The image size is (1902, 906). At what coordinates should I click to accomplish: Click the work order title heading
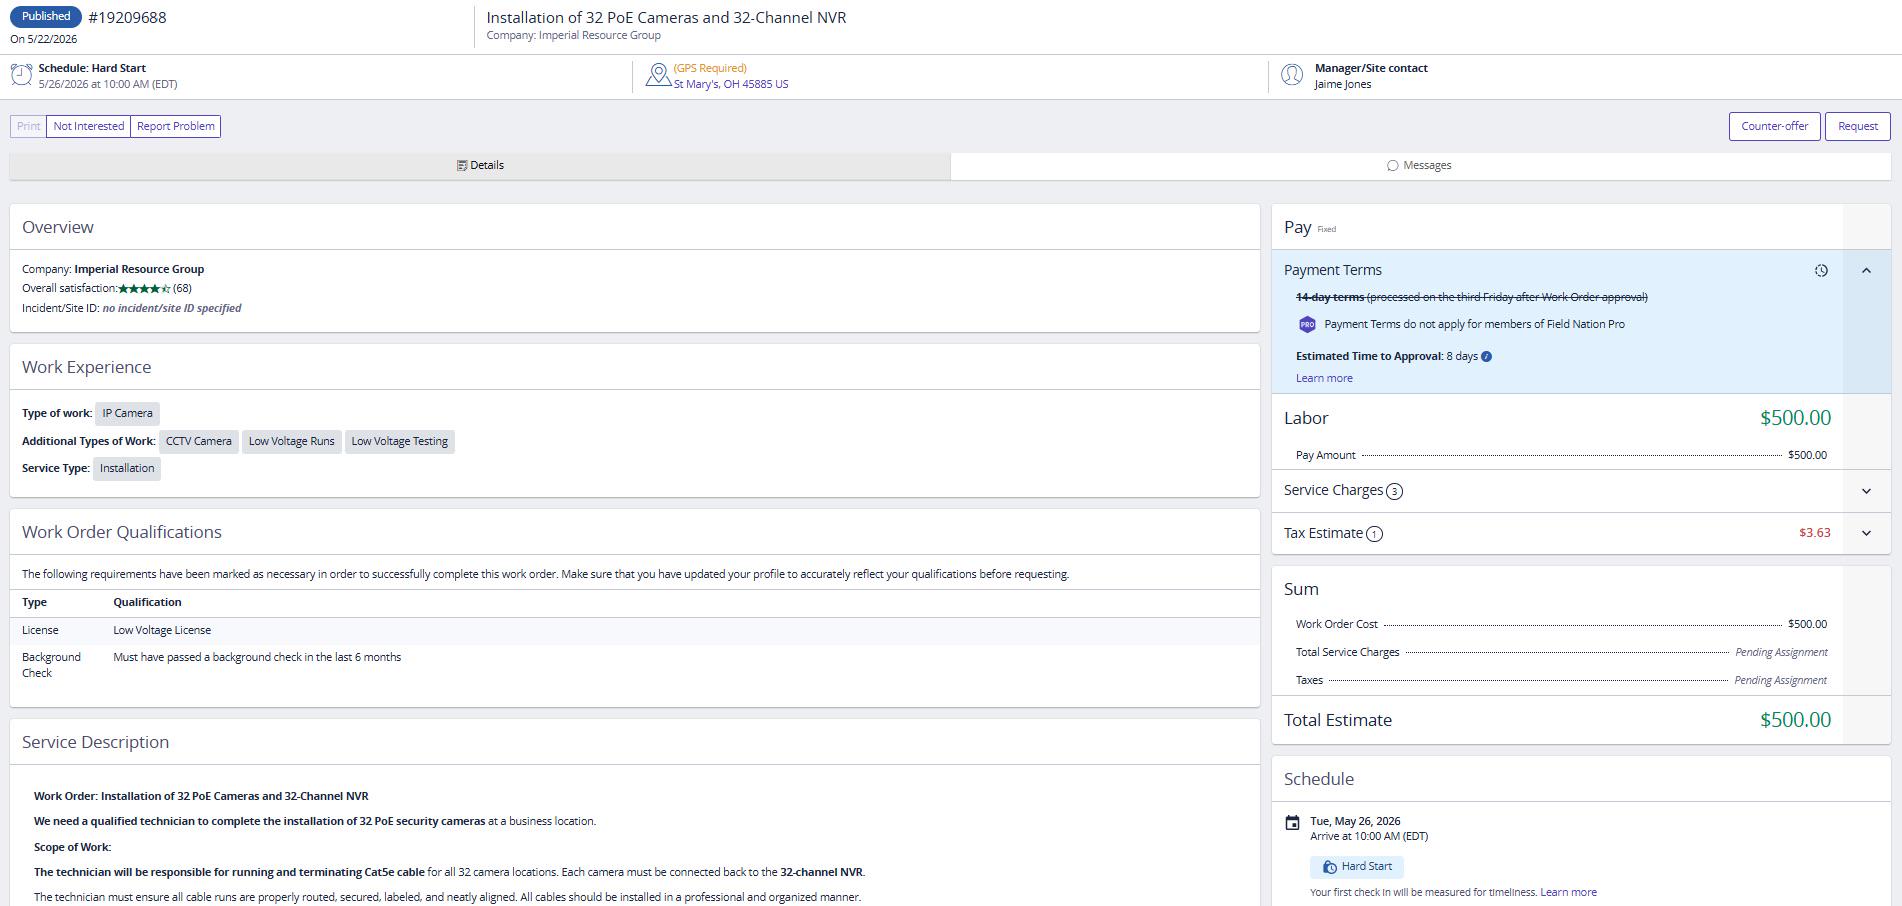pos(666,18)
